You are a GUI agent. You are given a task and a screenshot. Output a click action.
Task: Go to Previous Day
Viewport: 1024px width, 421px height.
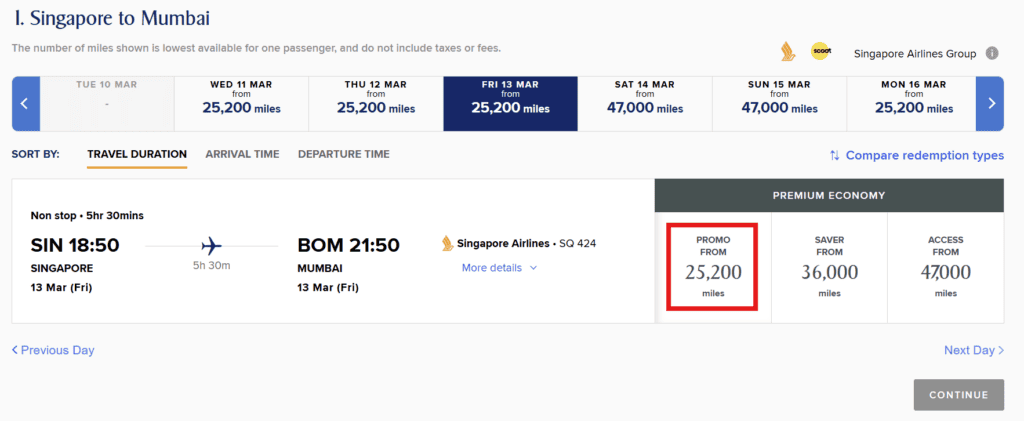53,350
